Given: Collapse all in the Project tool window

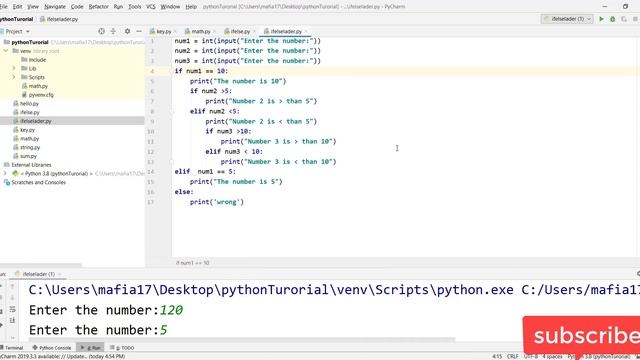Looking at the screenshot, I should click(113, 31).
